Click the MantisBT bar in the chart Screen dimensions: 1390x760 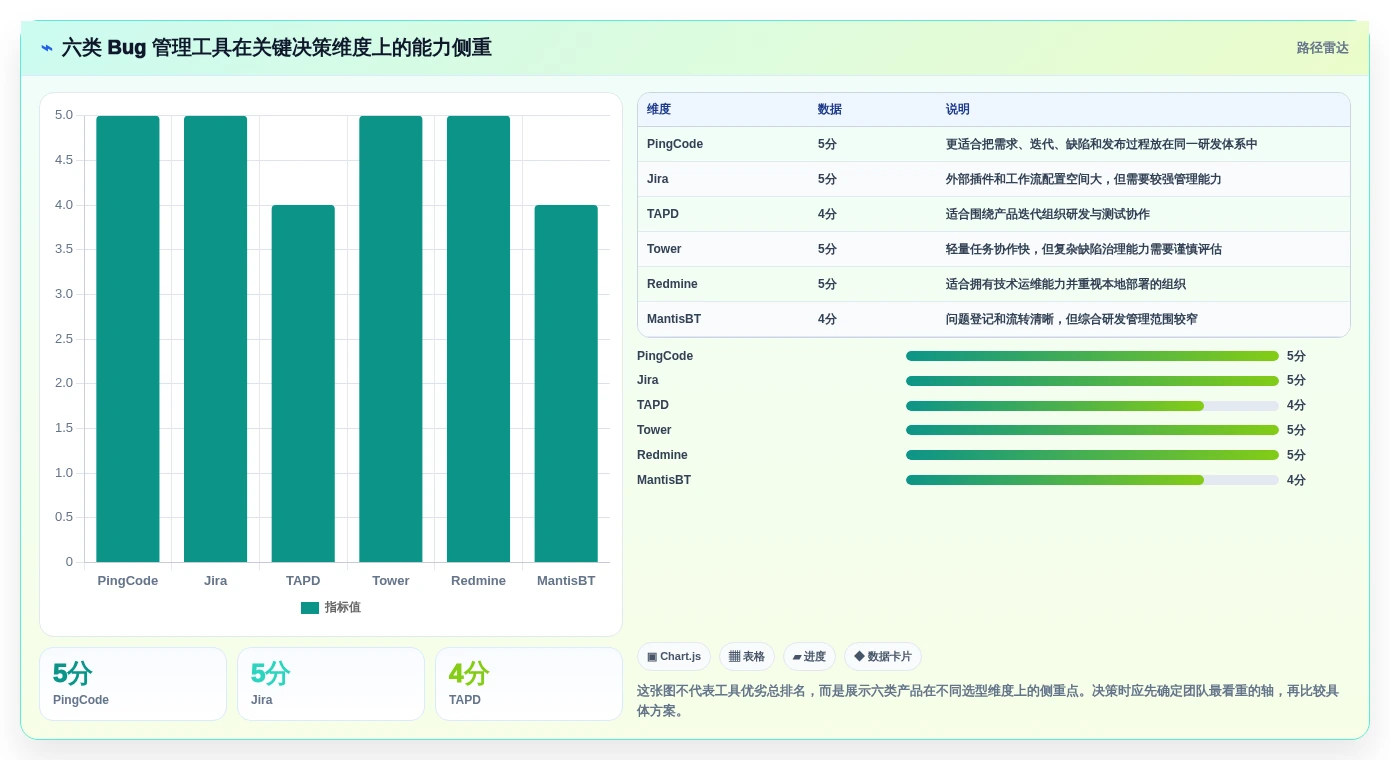pos(566,383)
